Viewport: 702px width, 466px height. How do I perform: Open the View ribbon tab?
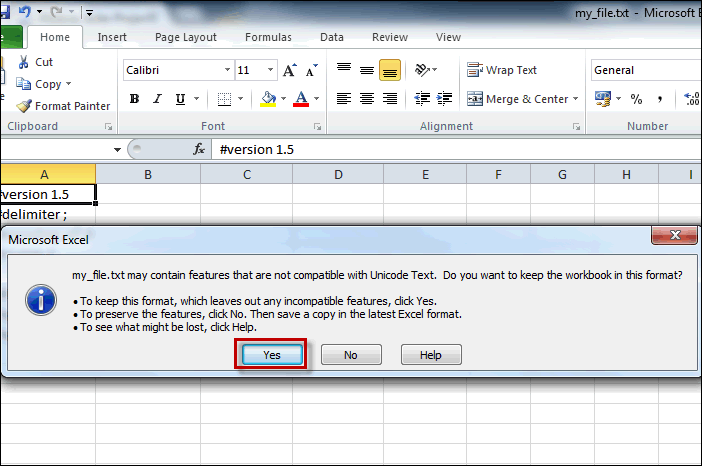pyautogui.click(x=448, y=37)
